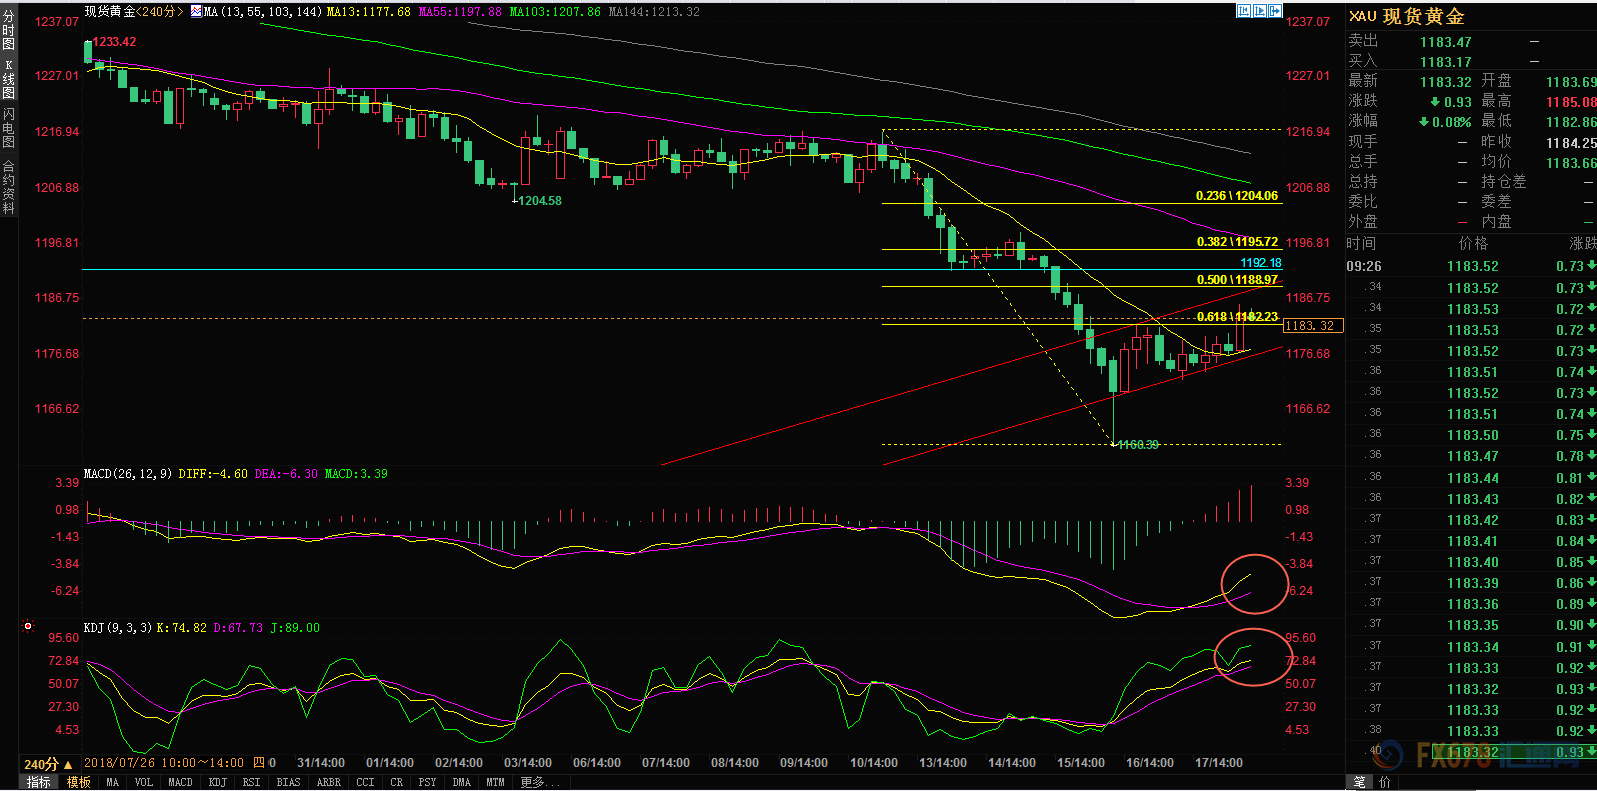This screenshot has width=1597, height=791.
Task: Select the KDJ indicator tab
Action: [x=217, y=782]
